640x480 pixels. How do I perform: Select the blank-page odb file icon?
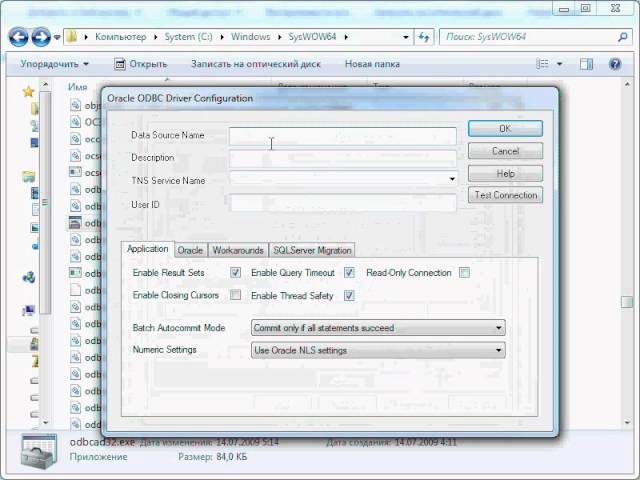(x=75, y=290)
